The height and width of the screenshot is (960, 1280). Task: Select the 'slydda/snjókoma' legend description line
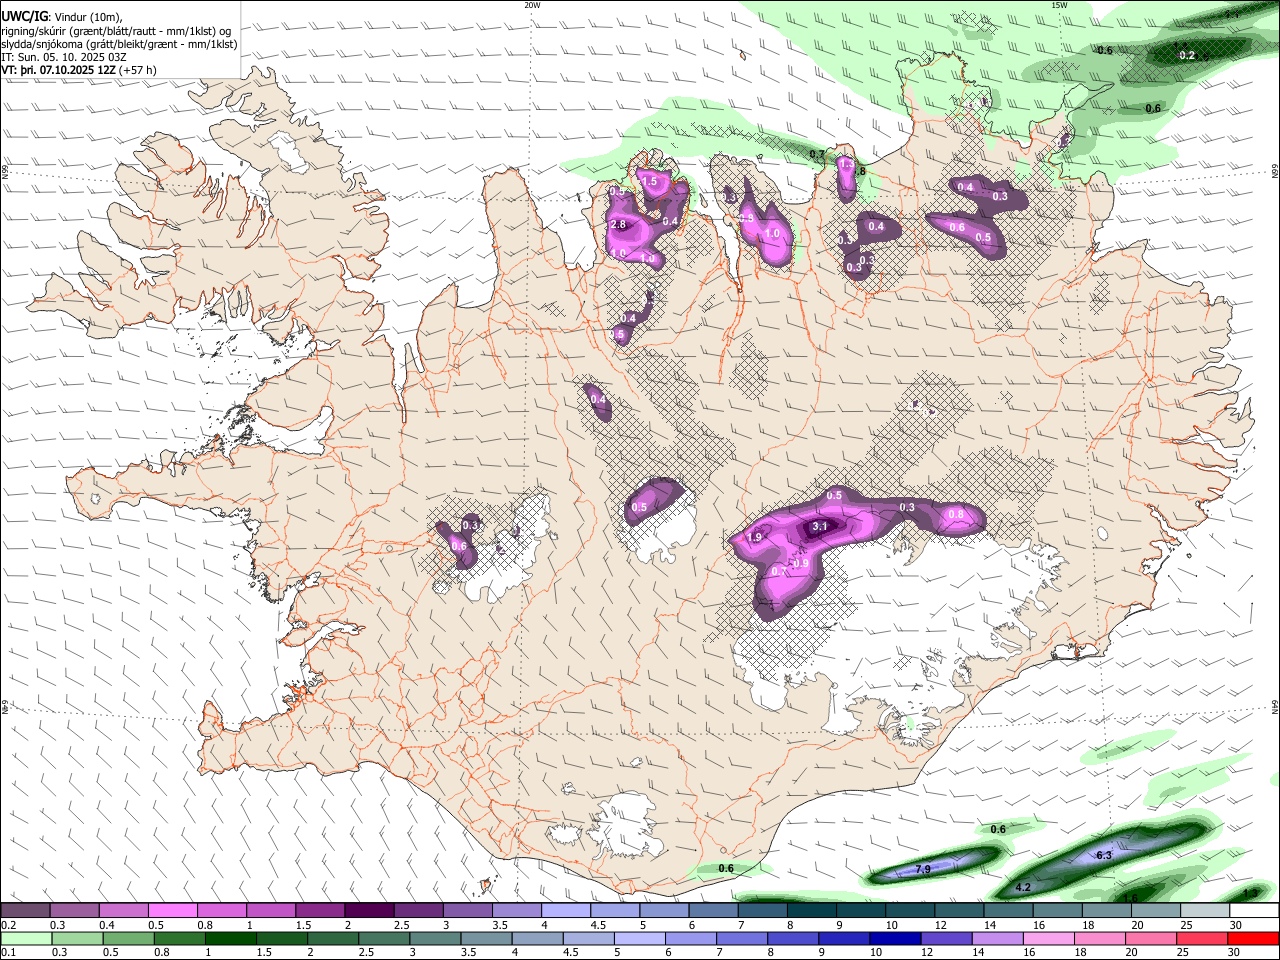tap(119, 44)
